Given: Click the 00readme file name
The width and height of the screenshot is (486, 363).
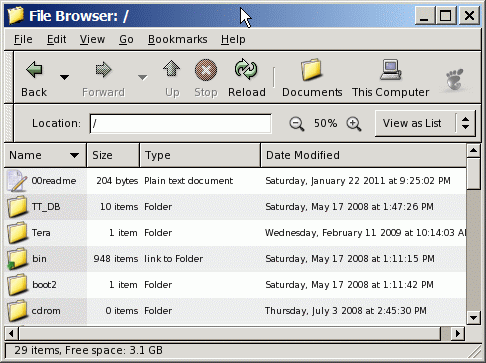Looking at the screenshot, I should pos(54,181).
